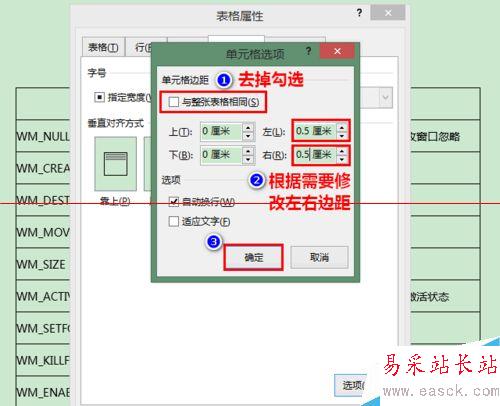Close the 表格属性 dialog
Viewport: 500px width, 406px height.
click(x=388, y=13)
